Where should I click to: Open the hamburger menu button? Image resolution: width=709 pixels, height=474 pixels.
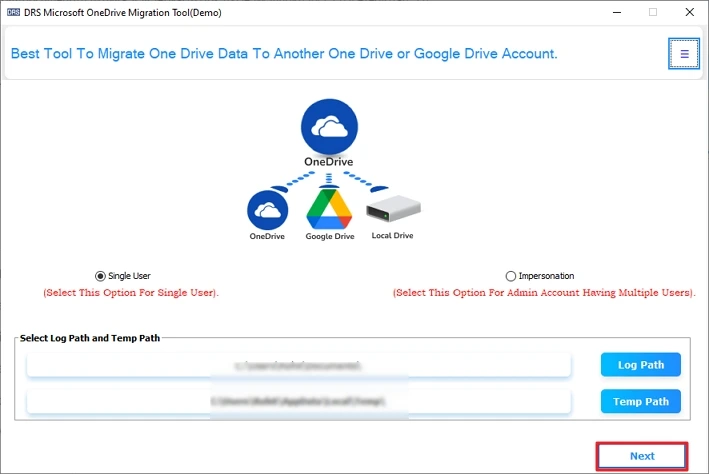point(684,54)
